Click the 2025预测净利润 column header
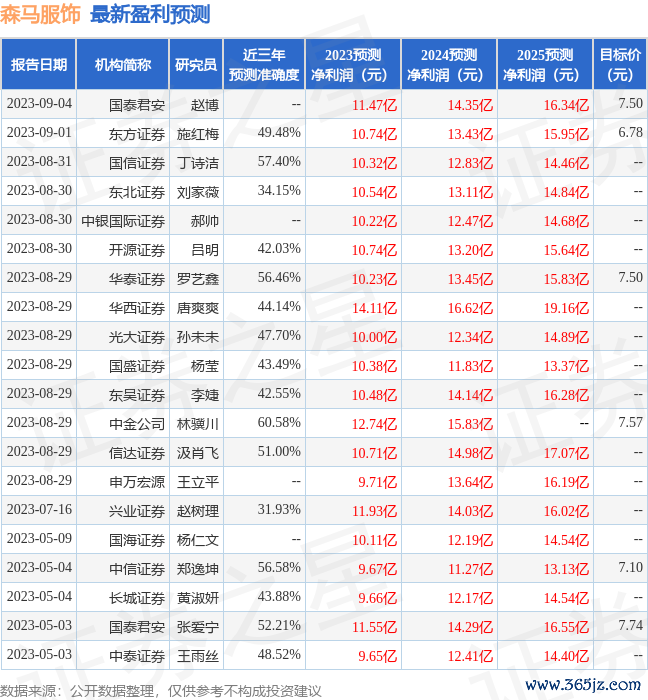648x700 pixels. click(x=545, y=64)
